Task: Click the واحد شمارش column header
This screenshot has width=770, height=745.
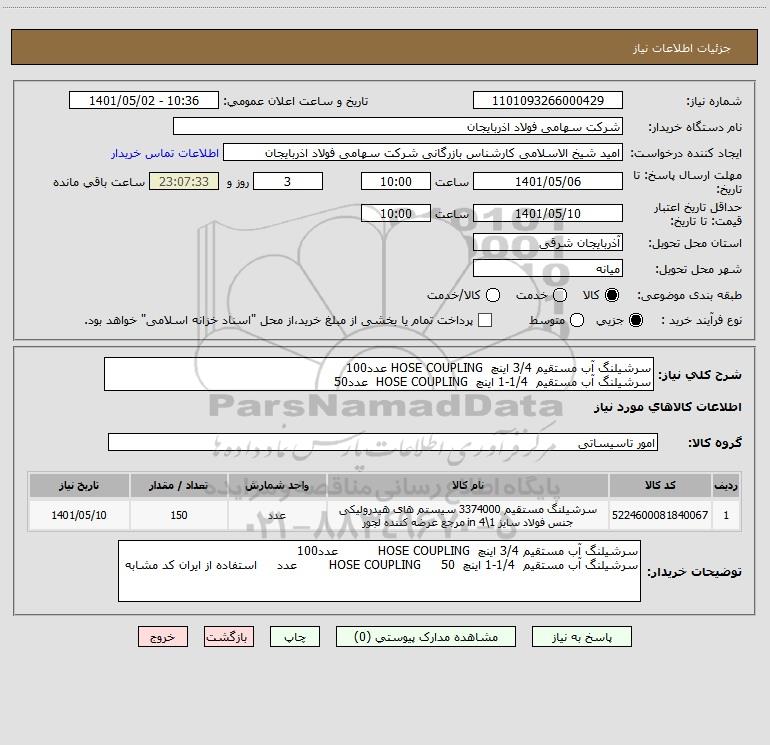Action: coord(277,485)
